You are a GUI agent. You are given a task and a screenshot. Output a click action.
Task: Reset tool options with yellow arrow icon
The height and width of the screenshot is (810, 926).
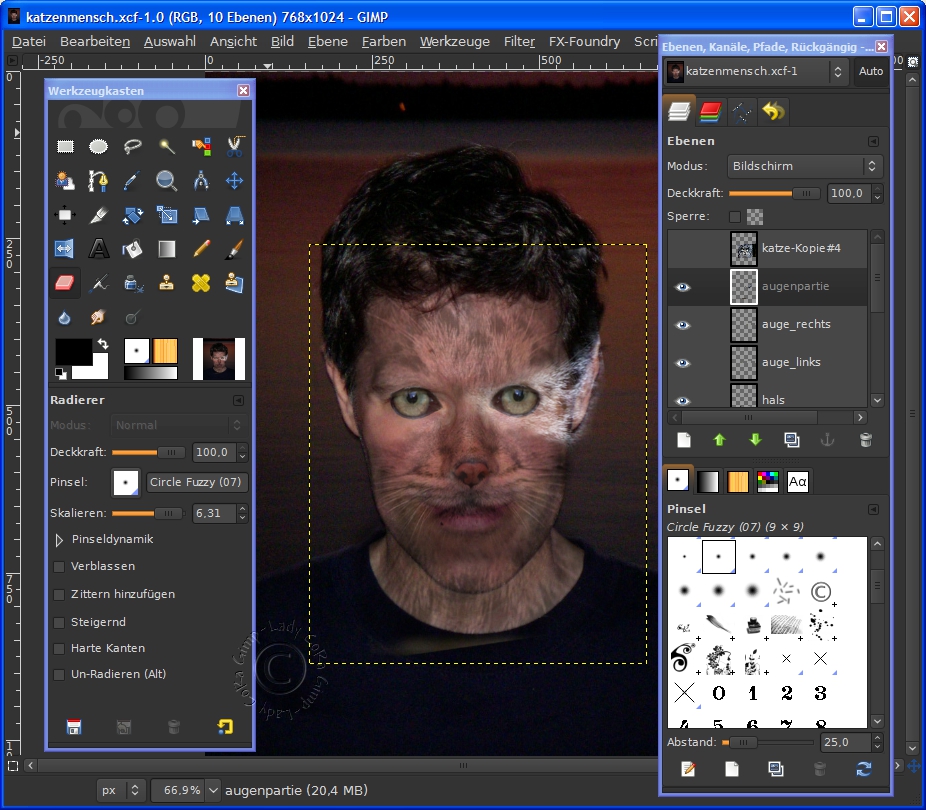pos(224,726)
